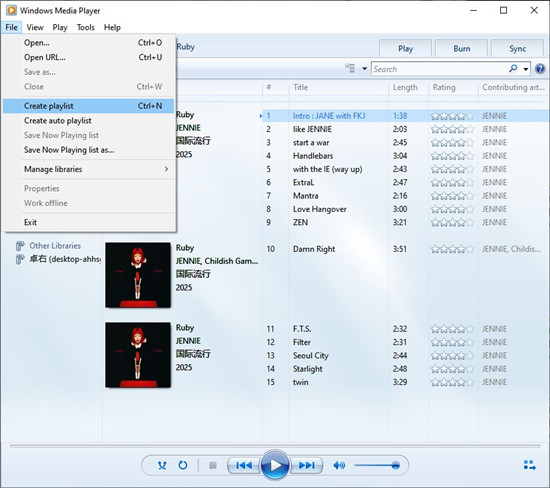This screenshot has width=550, height=488.
Task: Click the search magnifier icon
Action: [x=513, y=68]
